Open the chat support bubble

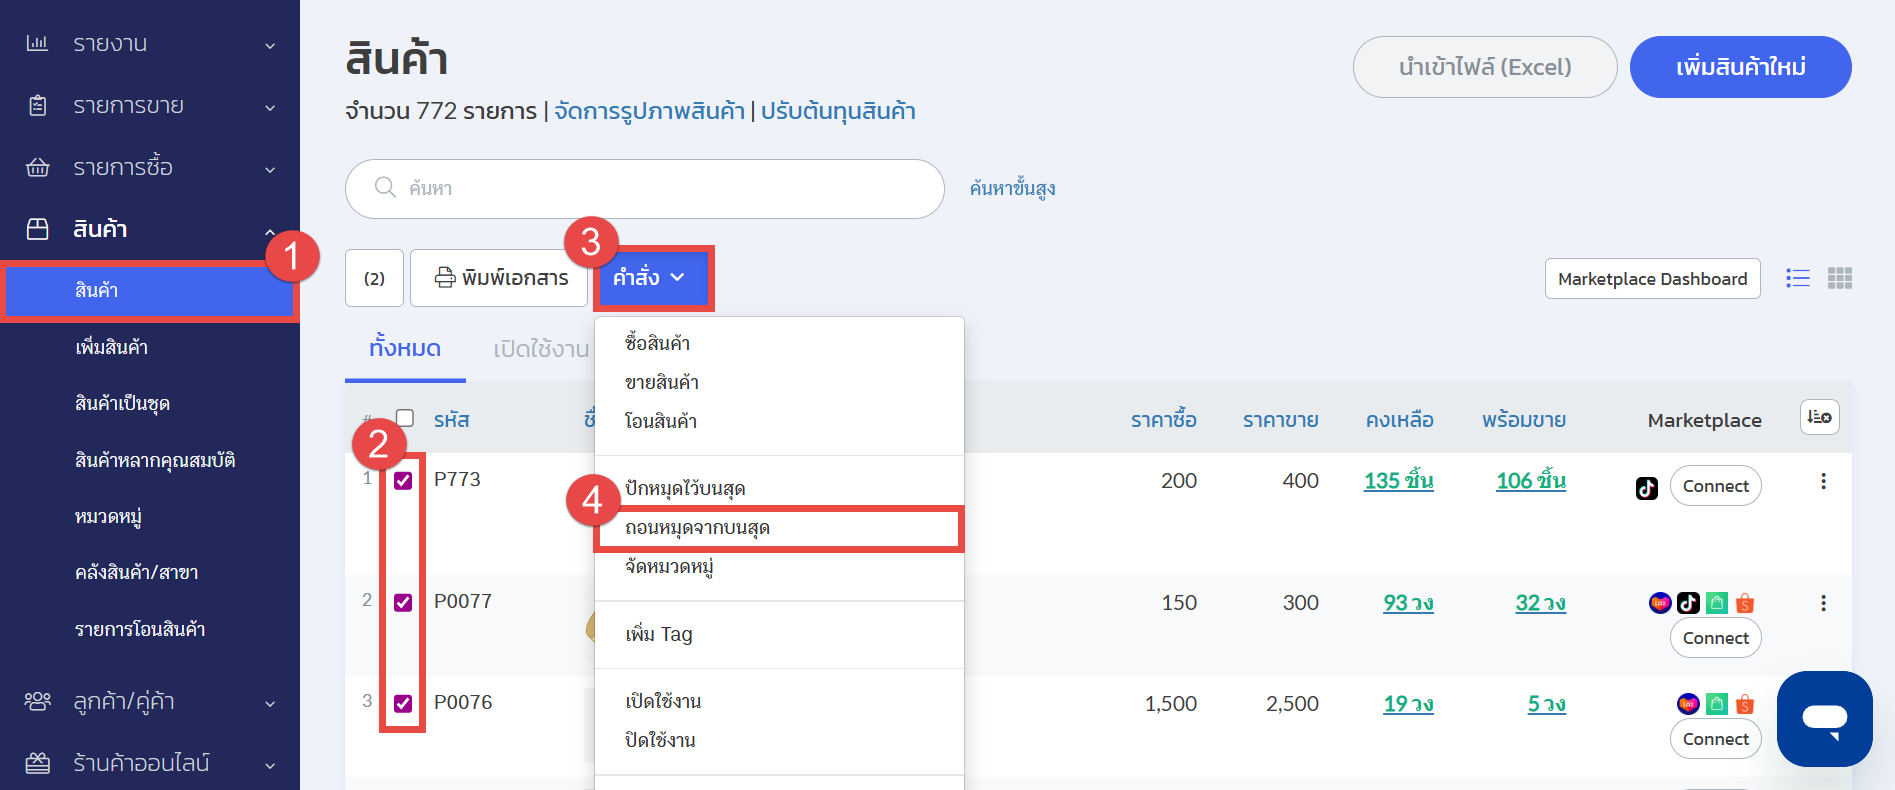point(1824,719)
